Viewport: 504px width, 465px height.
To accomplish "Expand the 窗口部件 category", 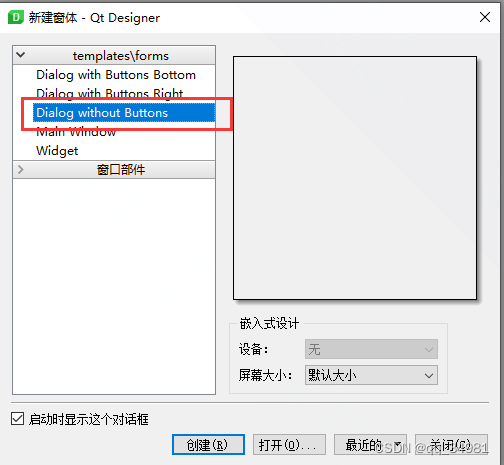I will (21, 170).
